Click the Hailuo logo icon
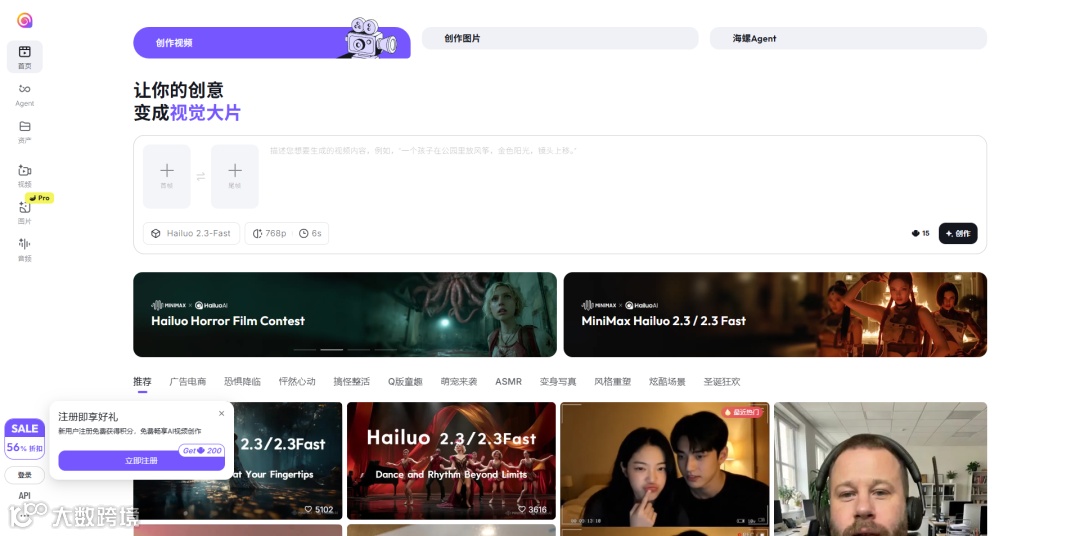 click(x=25, y=21)
